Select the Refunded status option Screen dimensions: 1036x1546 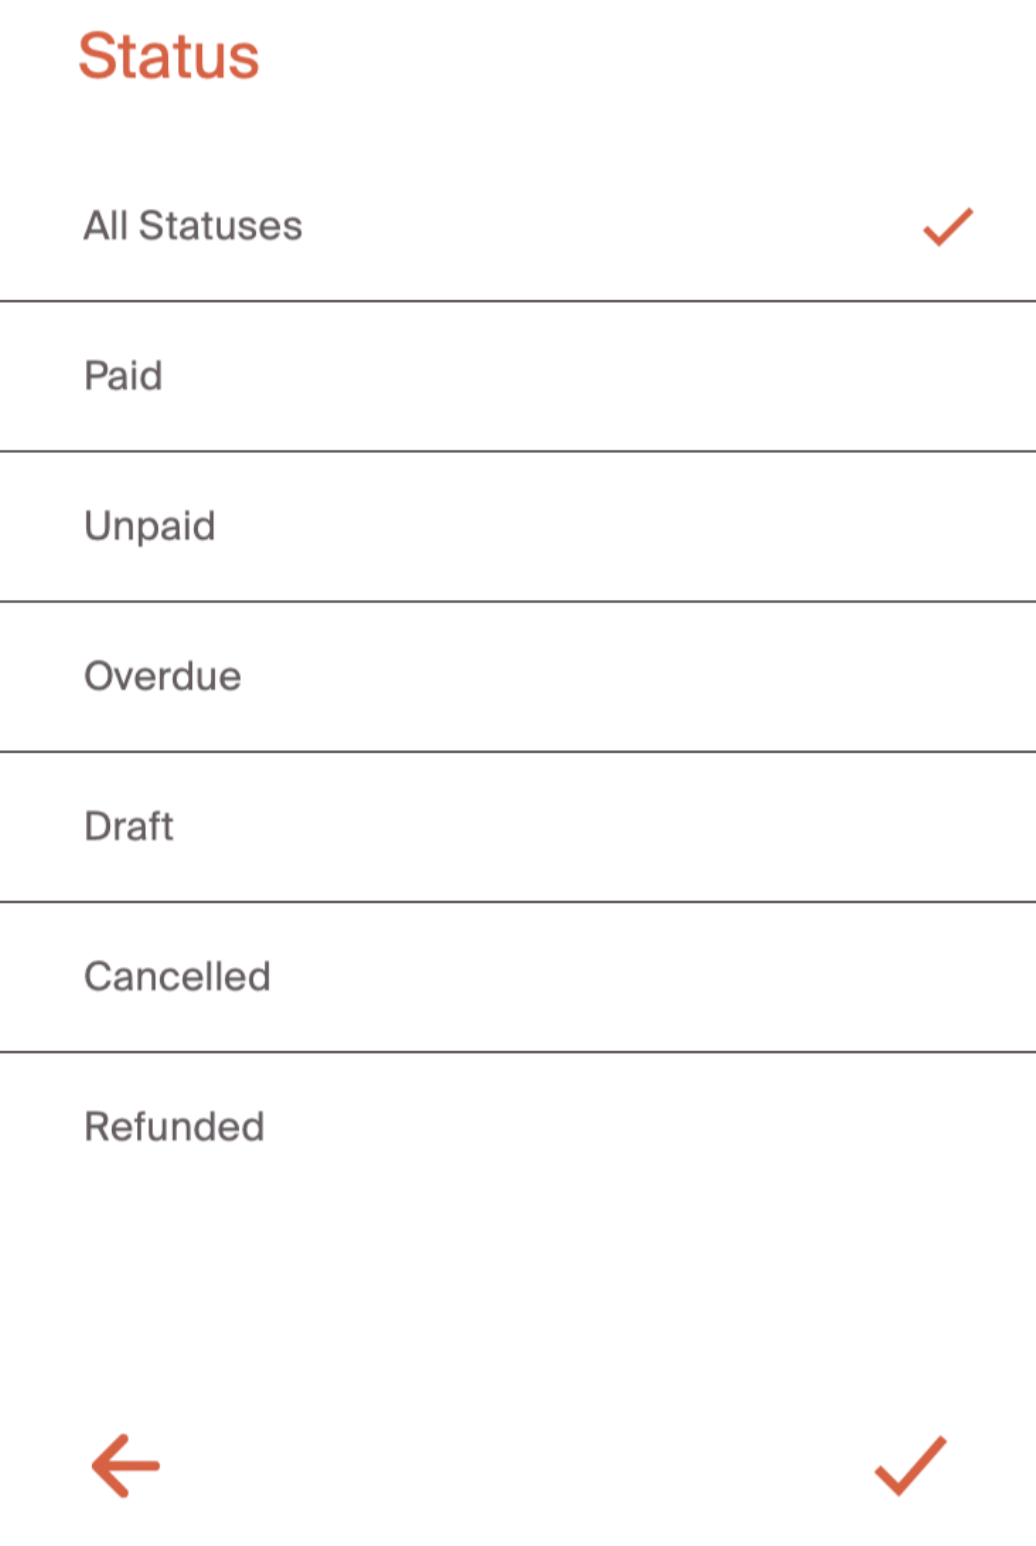(174, 1126)
